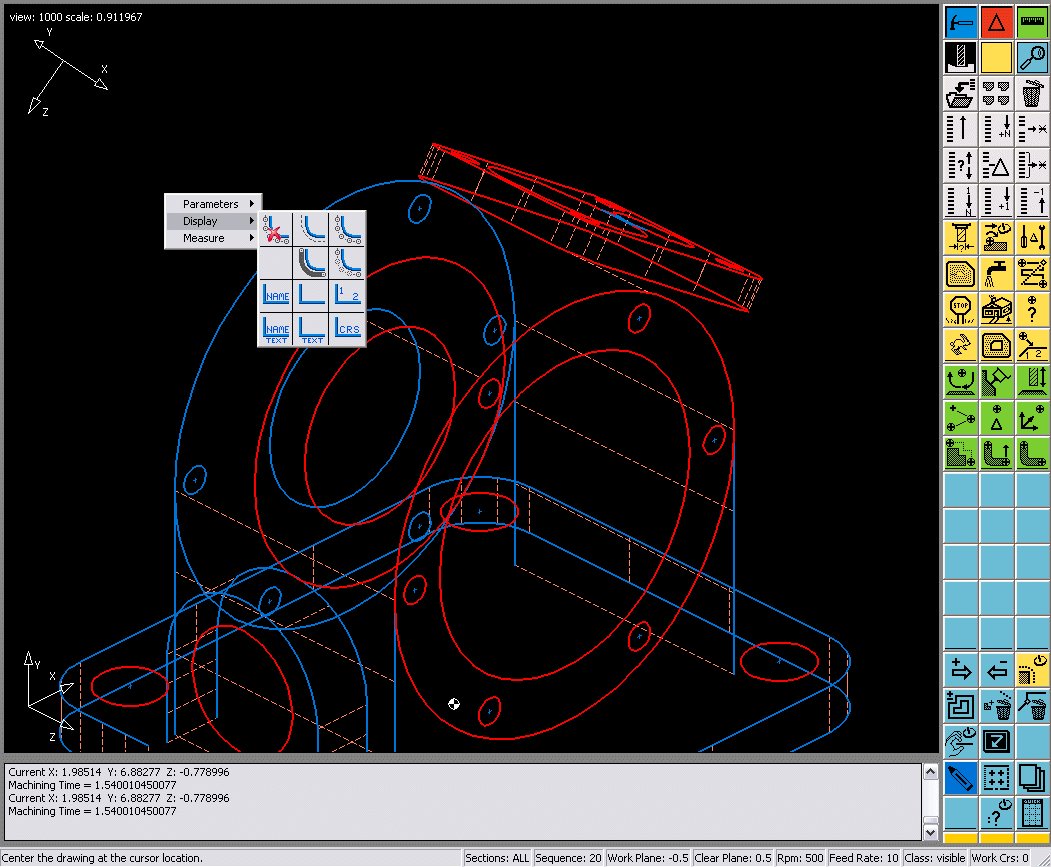Open the magnifying glass zoom tool
This screenshot has height=867, width=1051.
[x=1032, y=58]
